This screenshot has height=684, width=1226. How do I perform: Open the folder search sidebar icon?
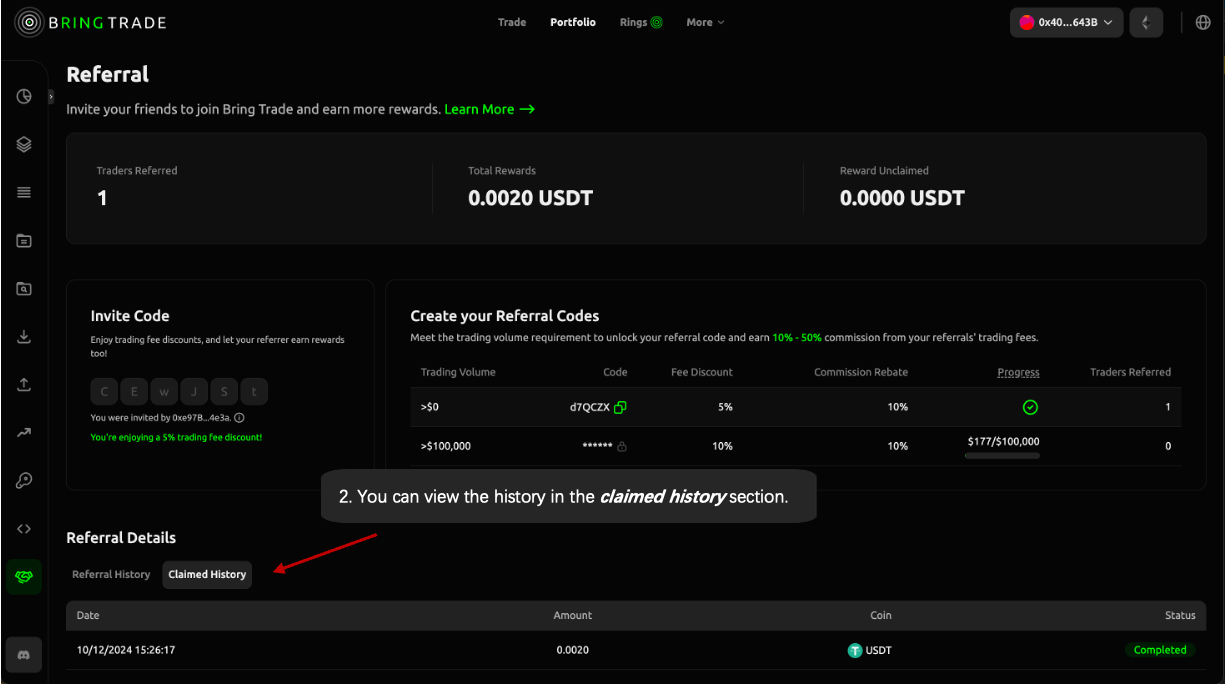[x=24, y=289]
